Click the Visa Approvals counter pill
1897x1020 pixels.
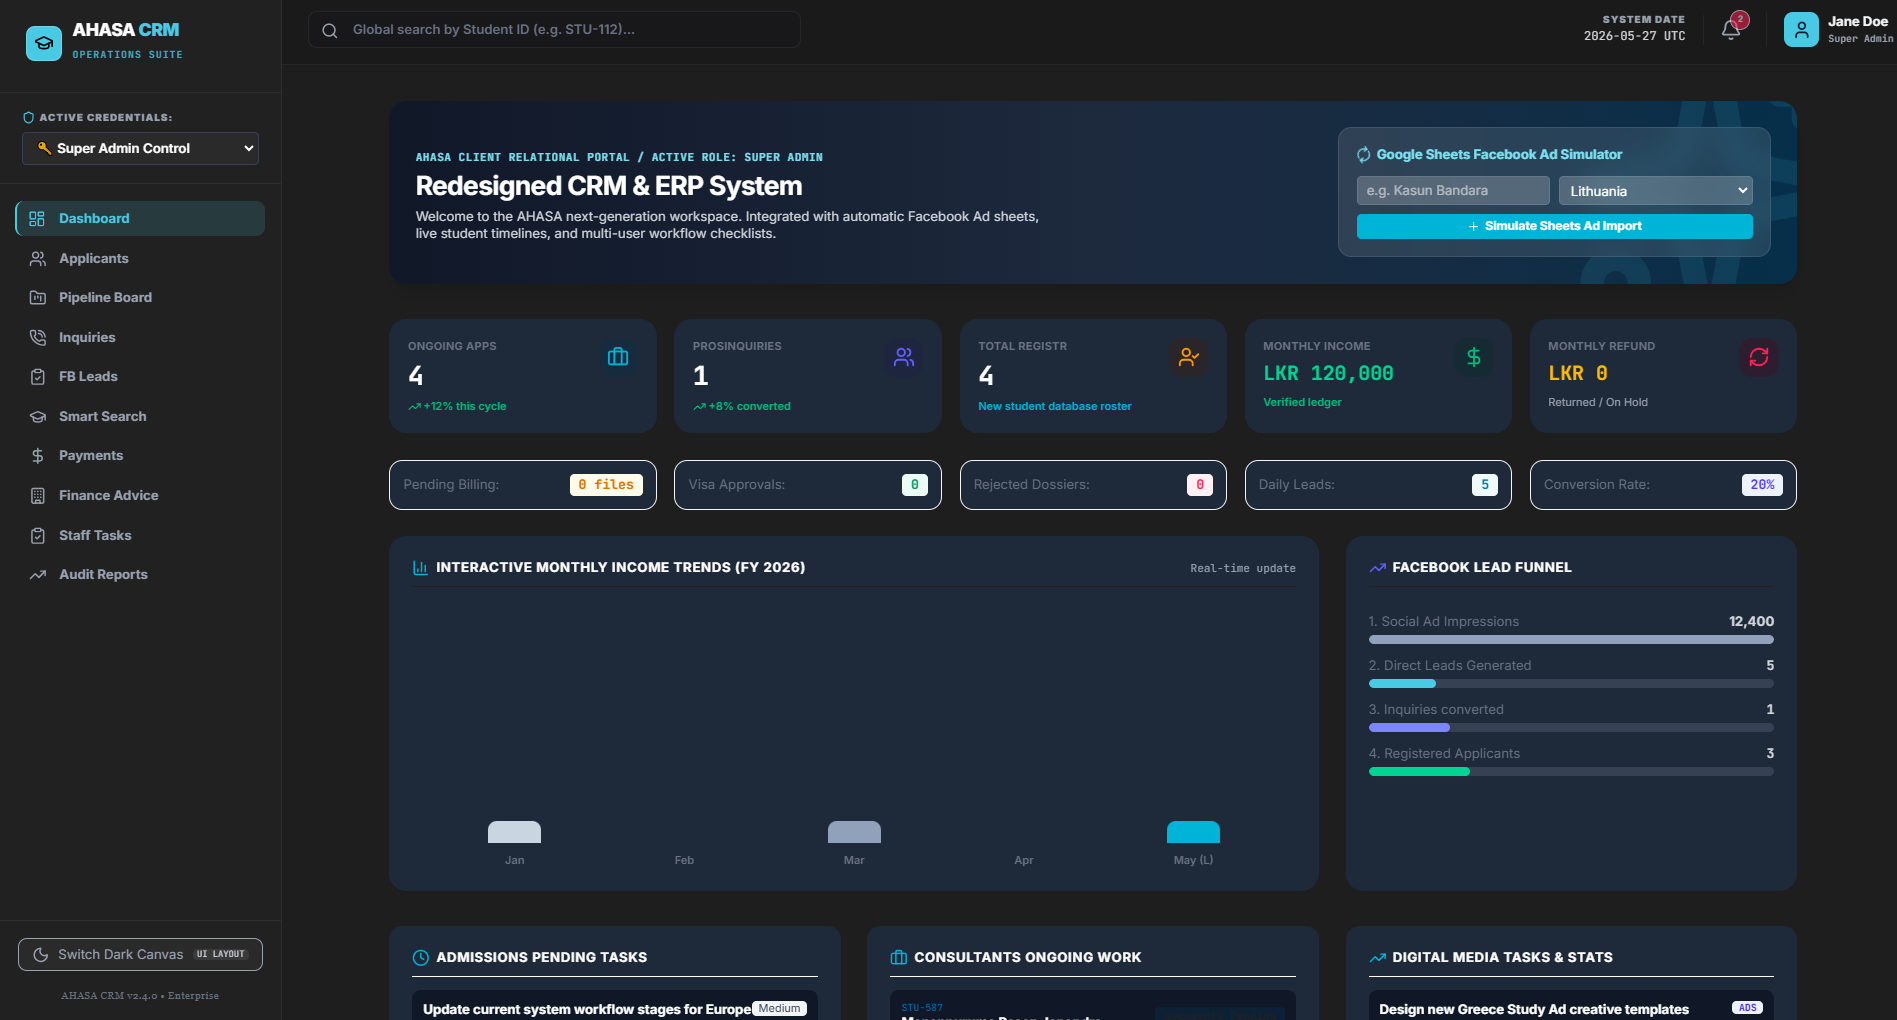(915, 485)
